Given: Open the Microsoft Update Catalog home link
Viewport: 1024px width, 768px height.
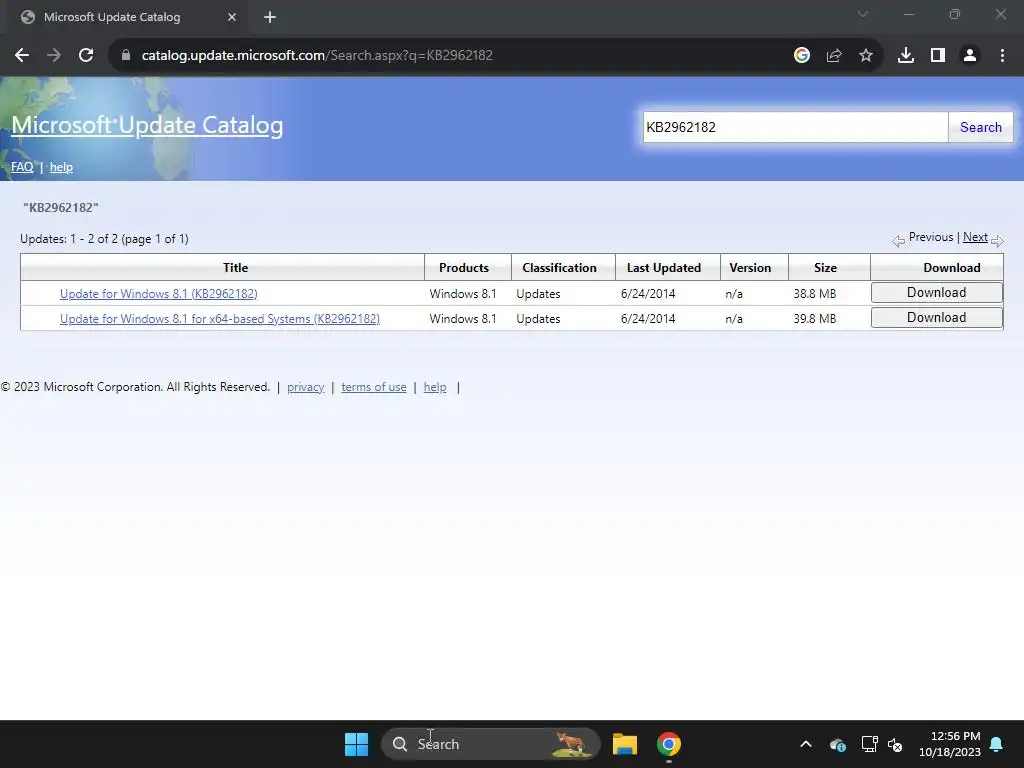Looking at the screenshot, I should pos(147,125).
